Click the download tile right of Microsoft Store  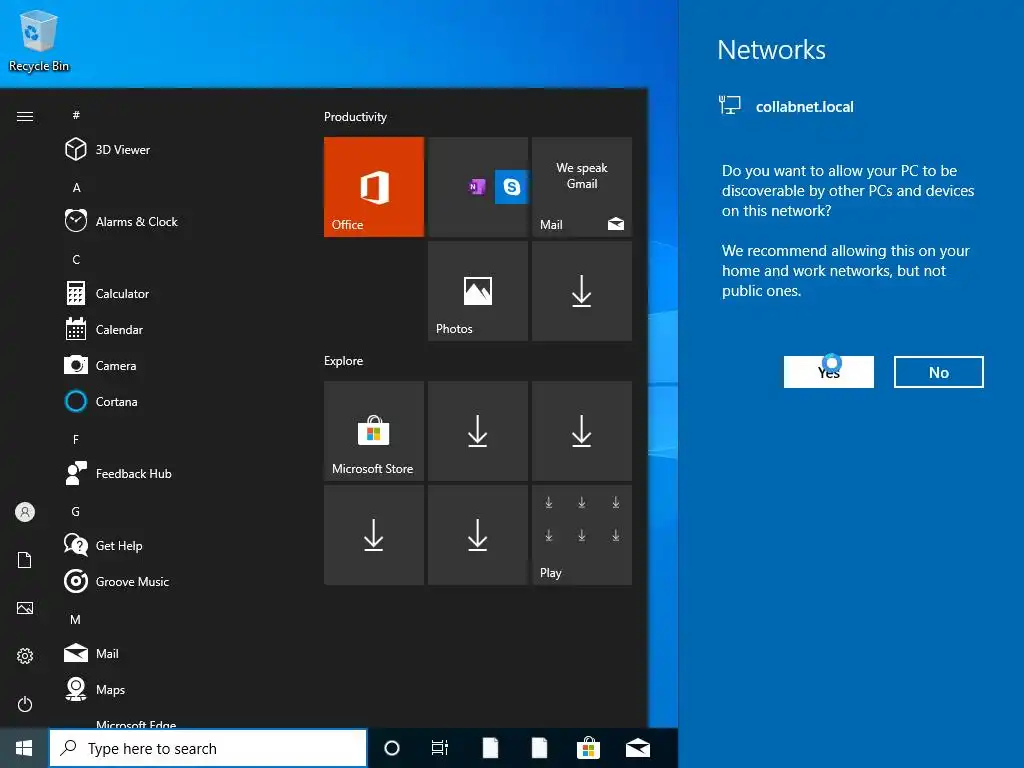(x=477, y=431)
